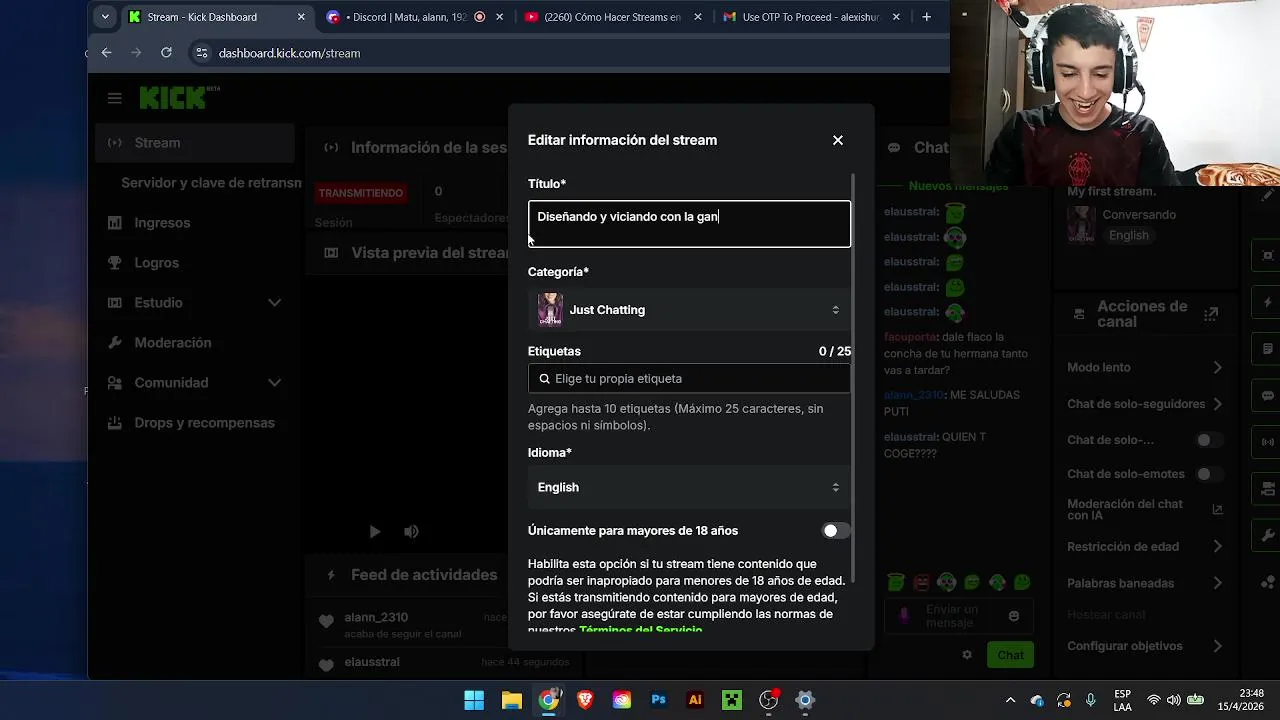Viewport: 1280px width, 720px height.
Task: Click the broadcast signal icon in right rail
Action: coord(1268,442)
